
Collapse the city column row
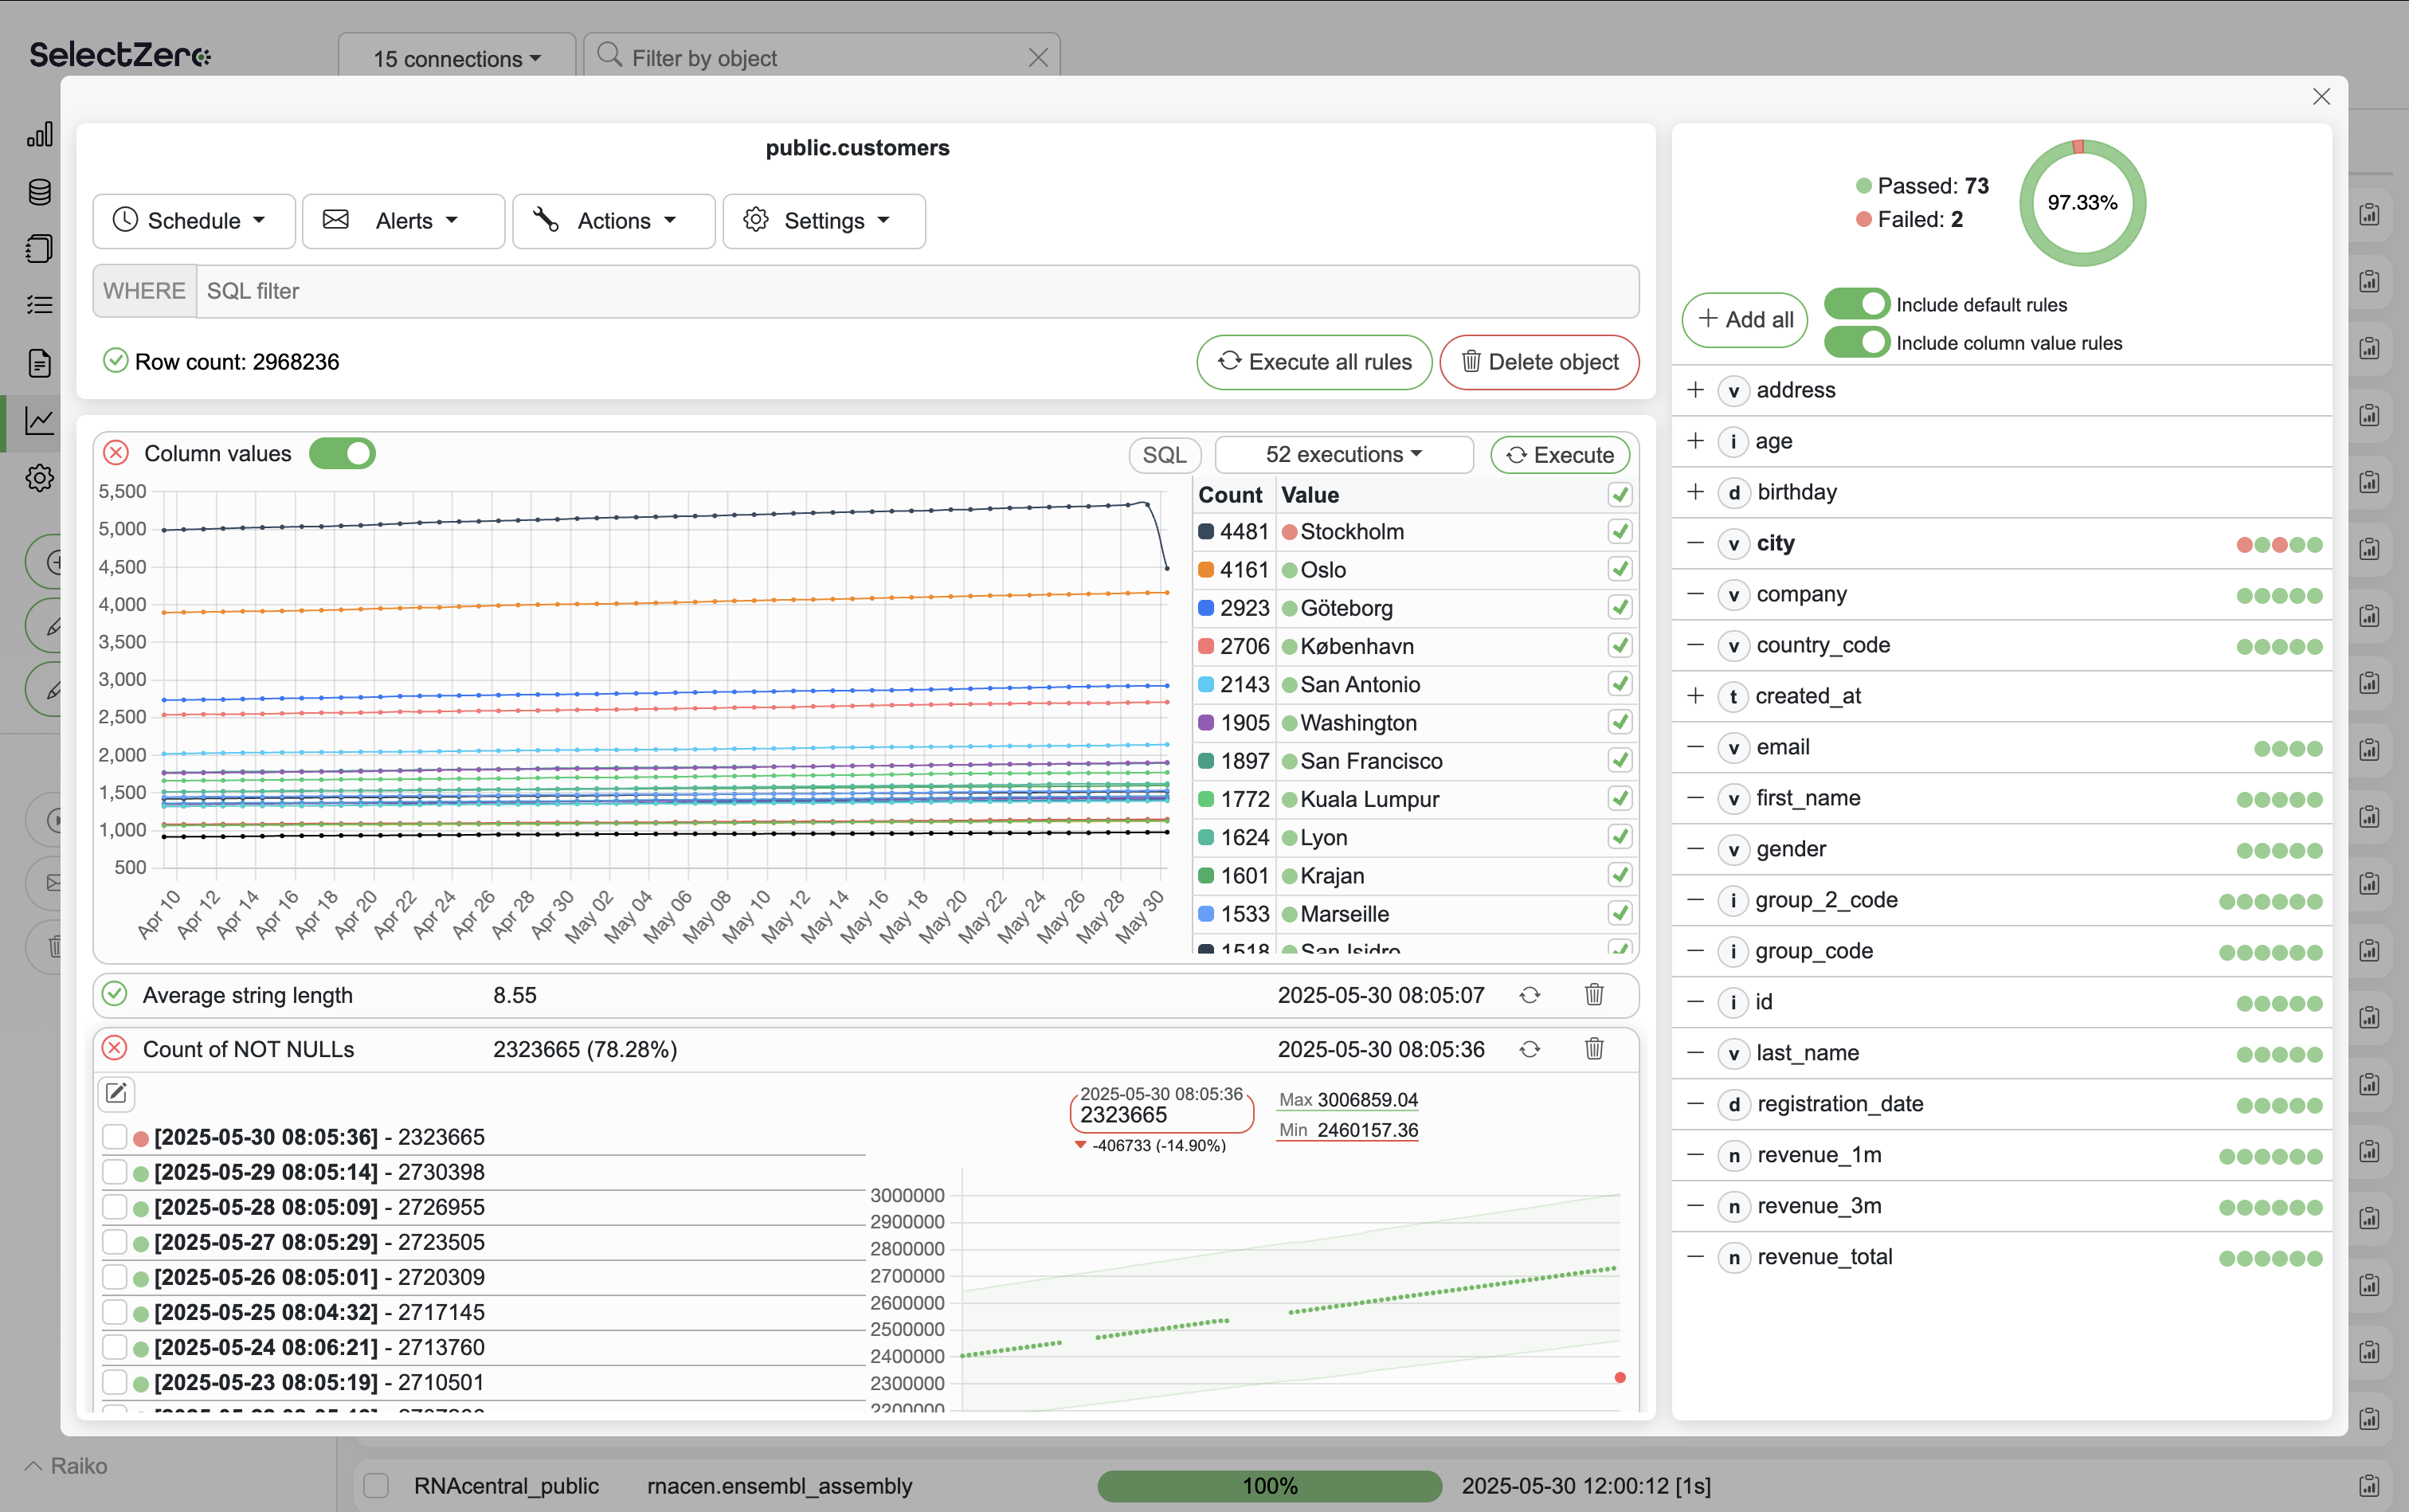coord(1695,543)
